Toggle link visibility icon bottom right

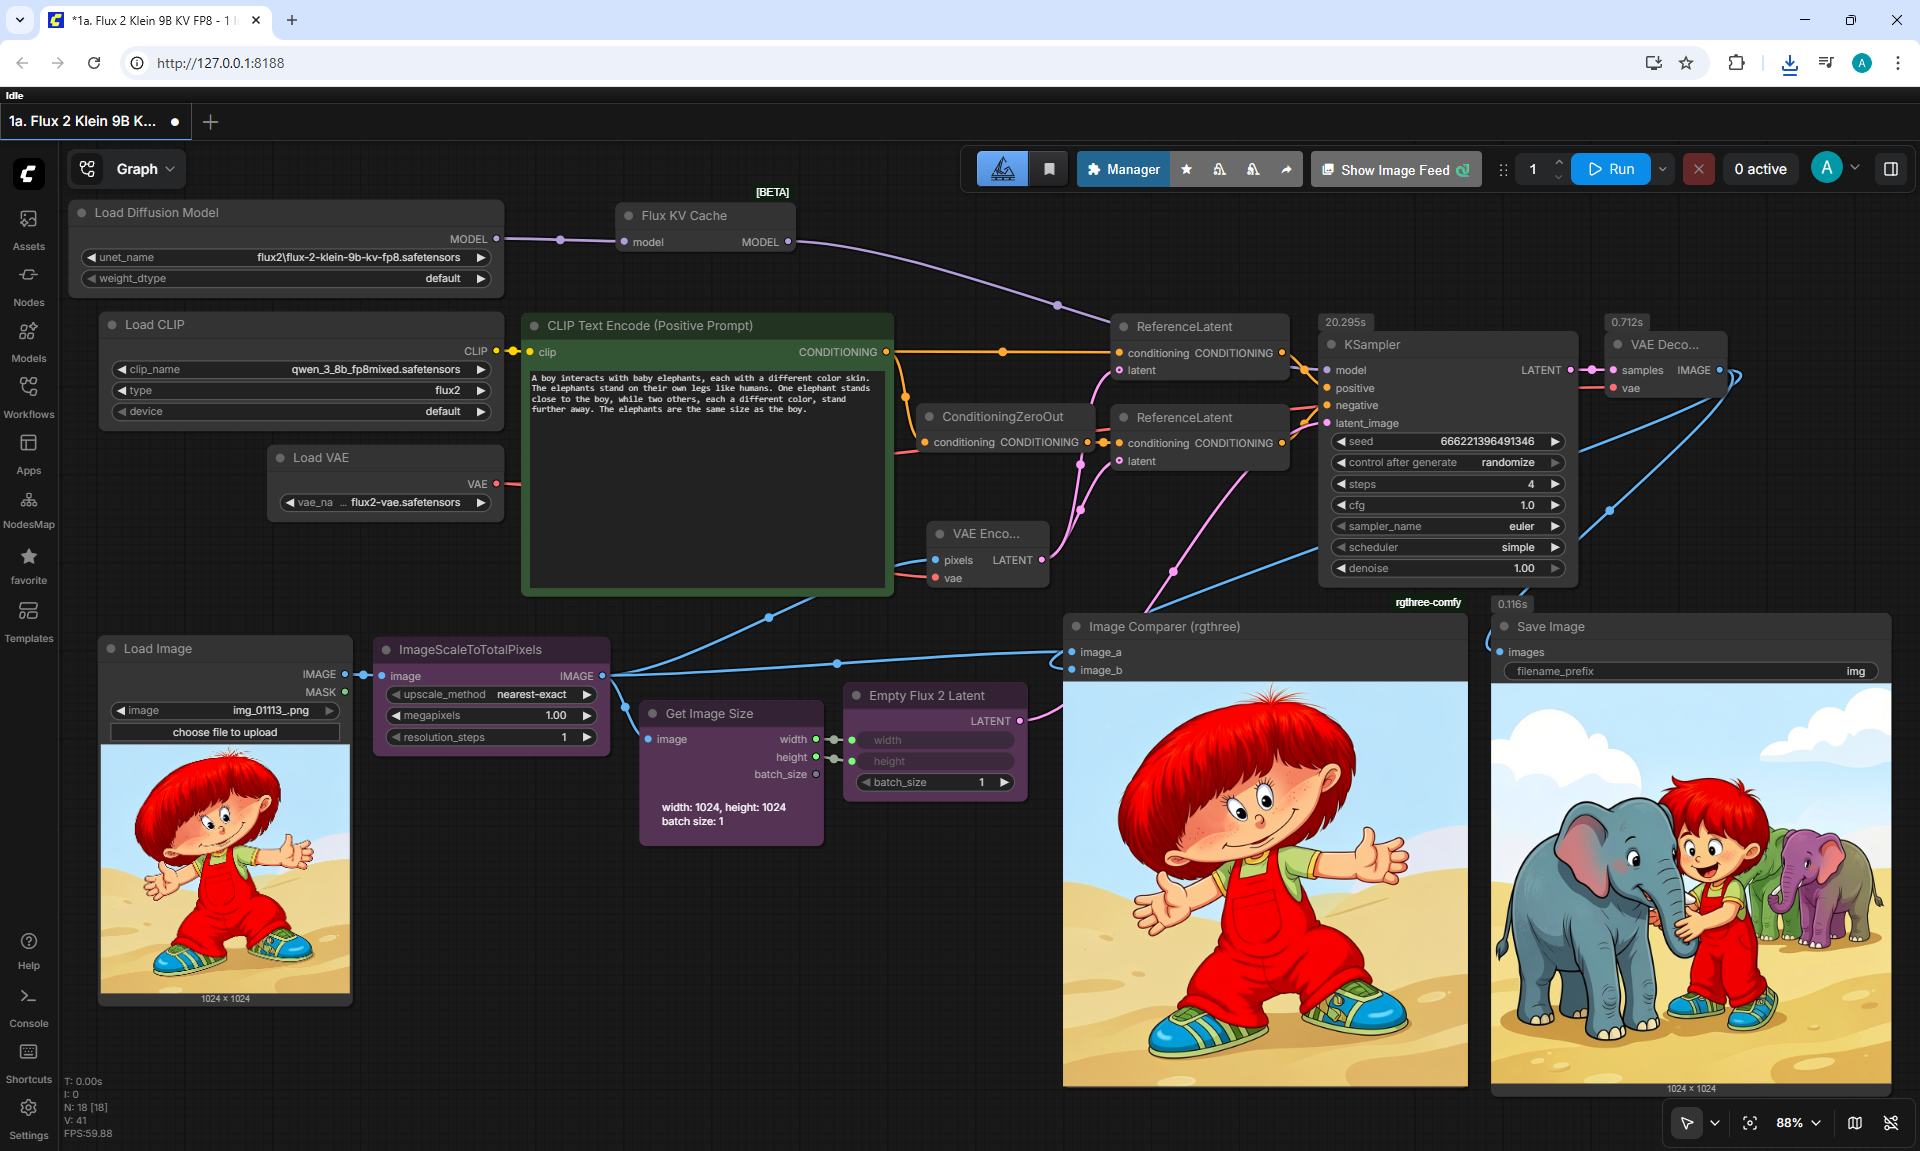[x=1891, y=1123]
